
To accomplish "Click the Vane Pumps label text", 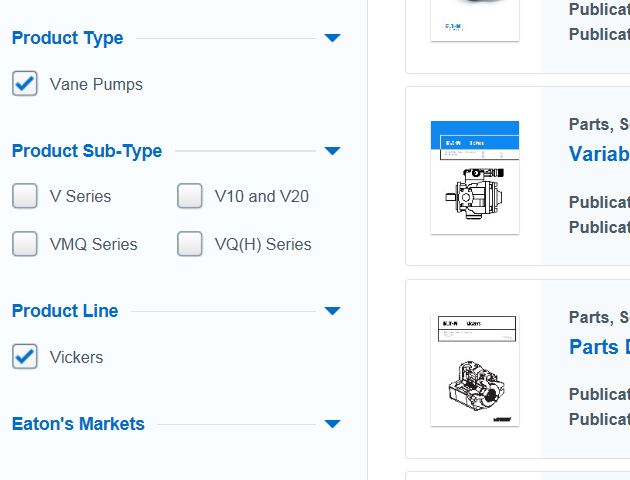I will tap(96, 84).
